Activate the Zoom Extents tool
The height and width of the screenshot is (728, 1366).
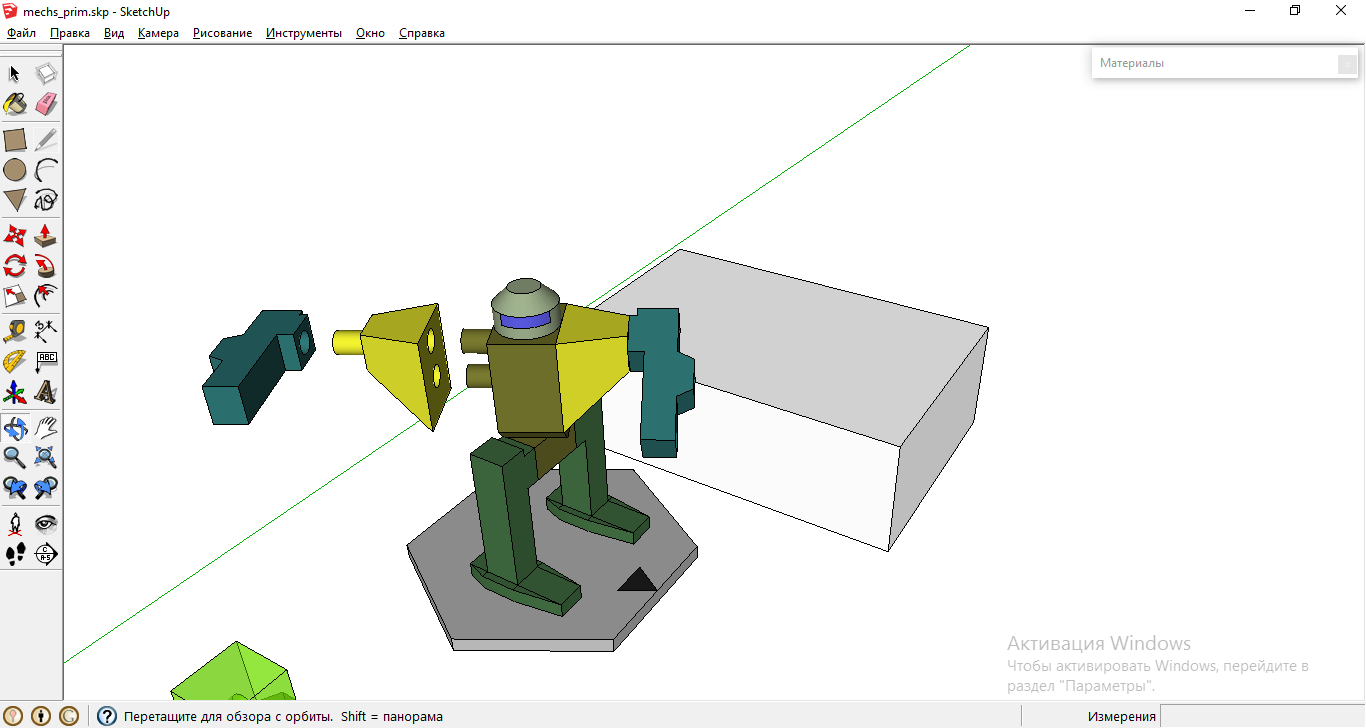coord(46,458)
